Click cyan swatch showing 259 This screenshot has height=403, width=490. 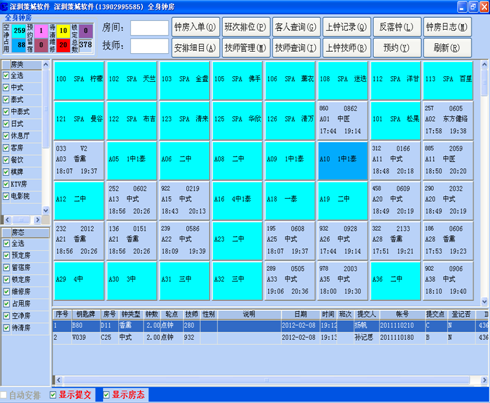pos(19,31)
